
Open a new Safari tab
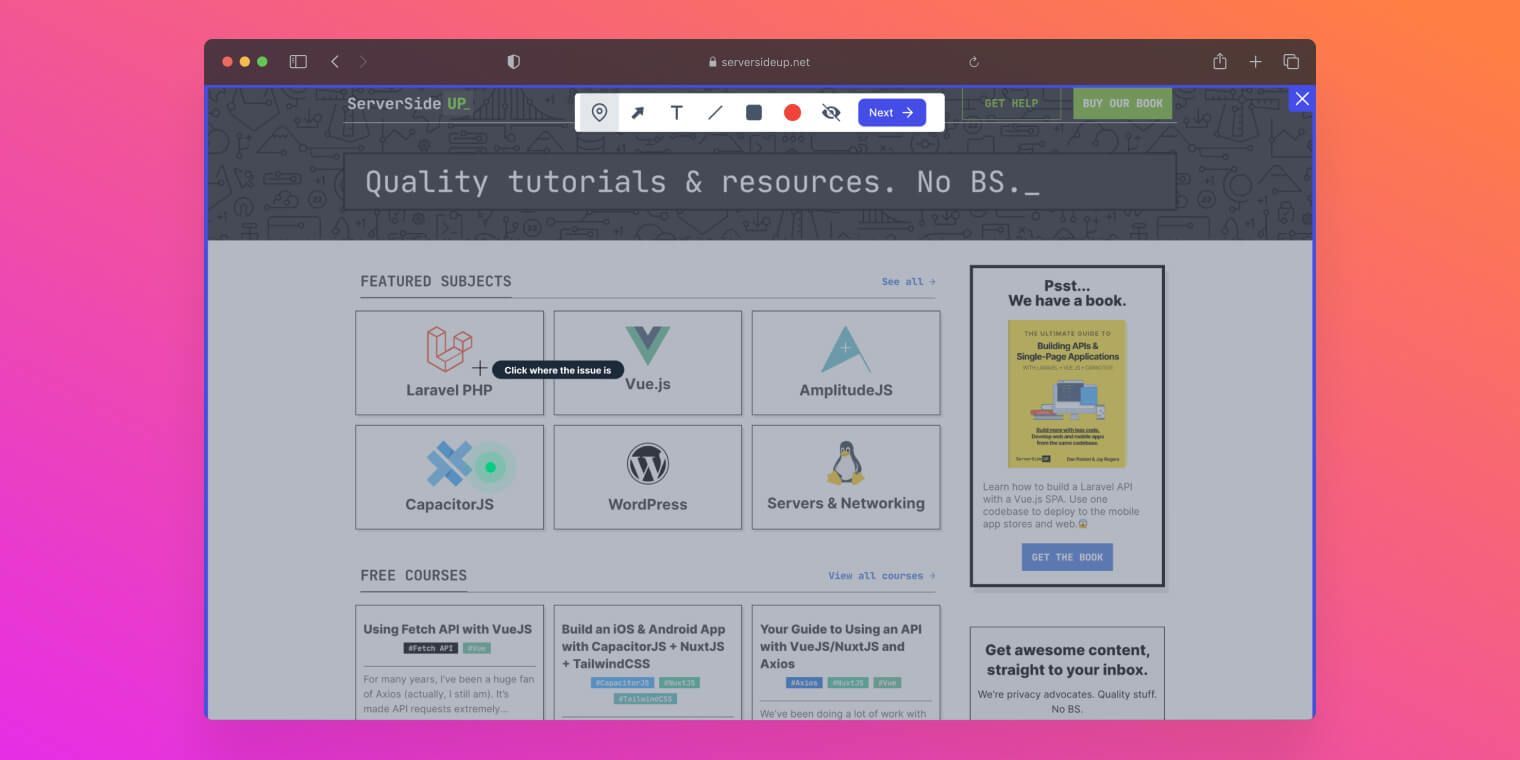(1256, 62)
